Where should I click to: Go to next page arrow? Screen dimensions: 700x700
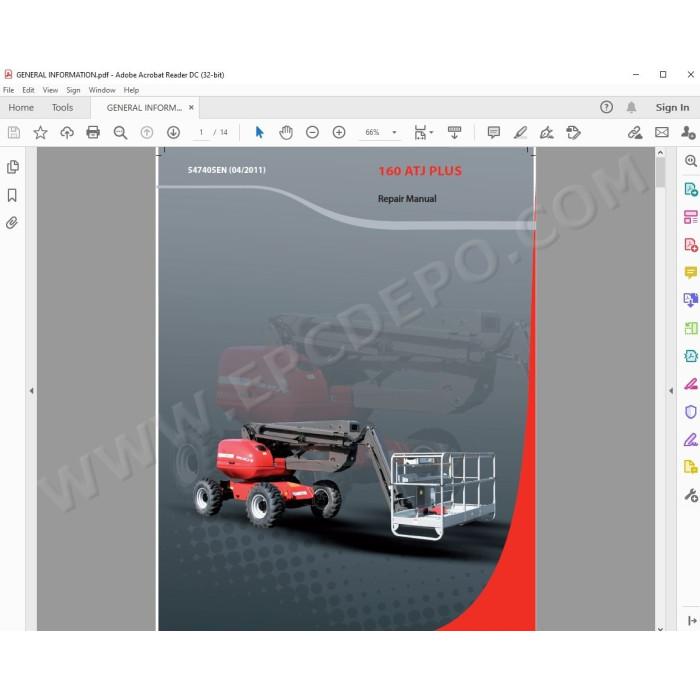(174, 133)
